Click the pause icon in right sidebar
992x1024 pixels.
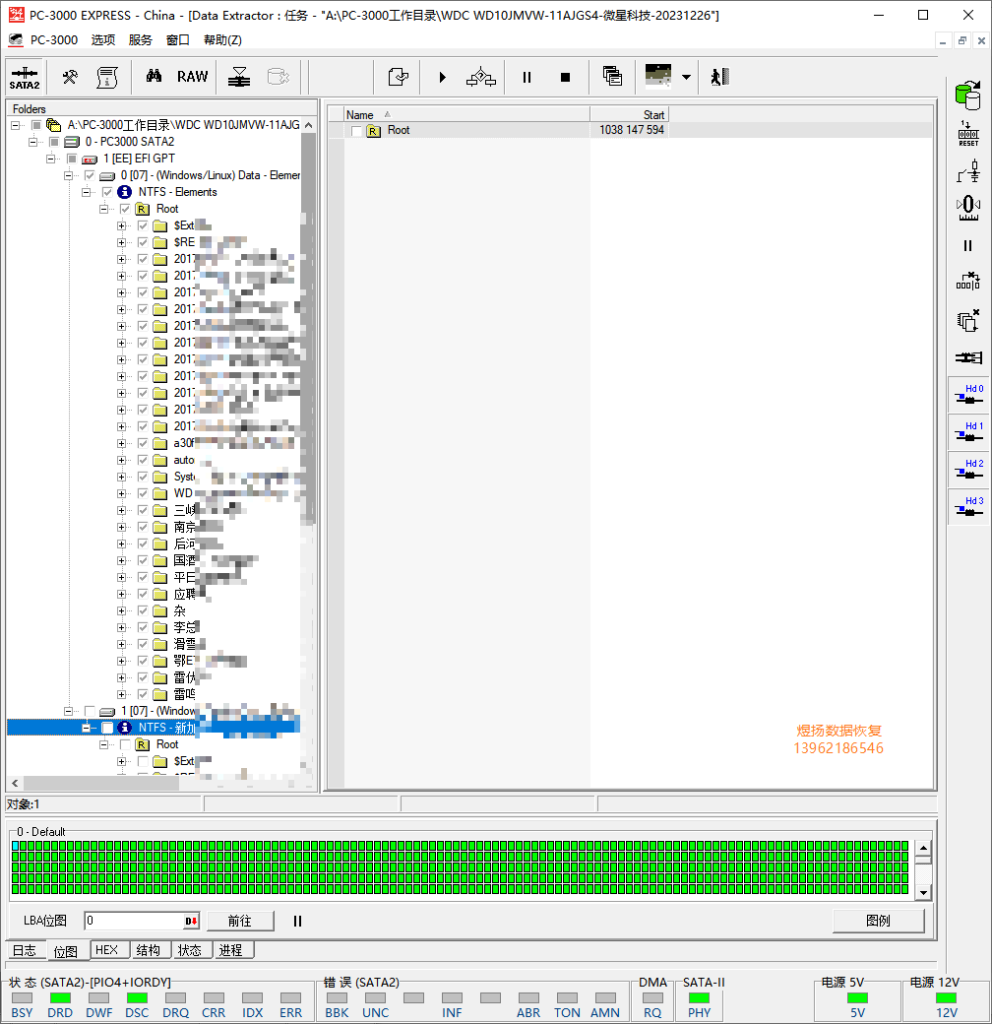tap(968, 246)
